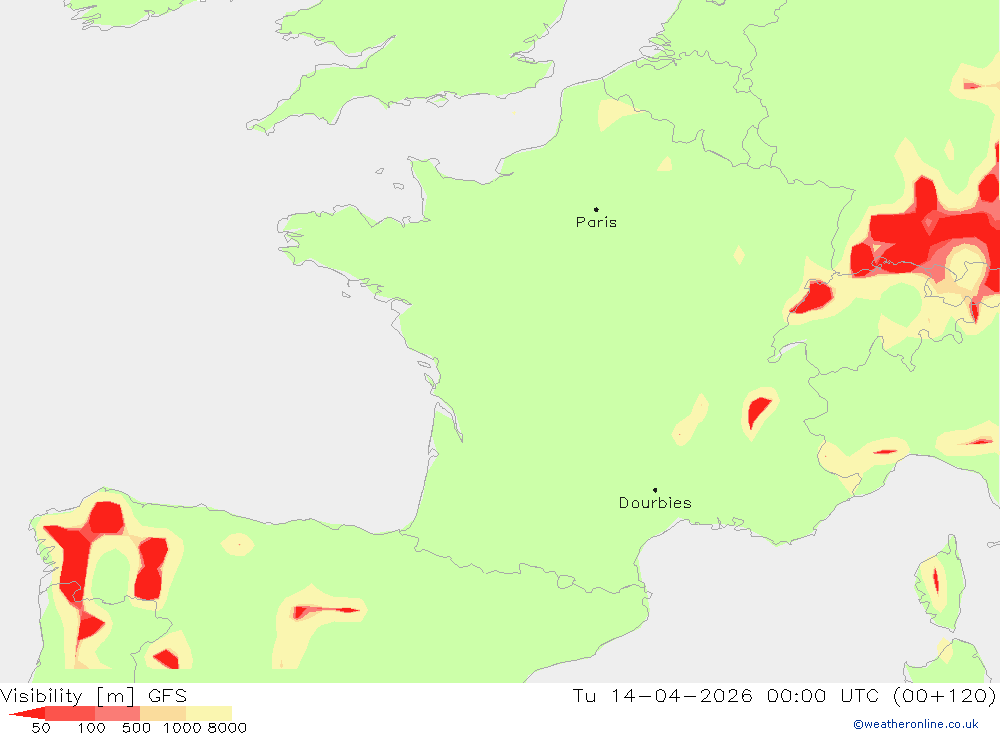Viewport: 1000px width, 733px height.
Task: Click the legend value '500'
Action: (x=136, y=728)
